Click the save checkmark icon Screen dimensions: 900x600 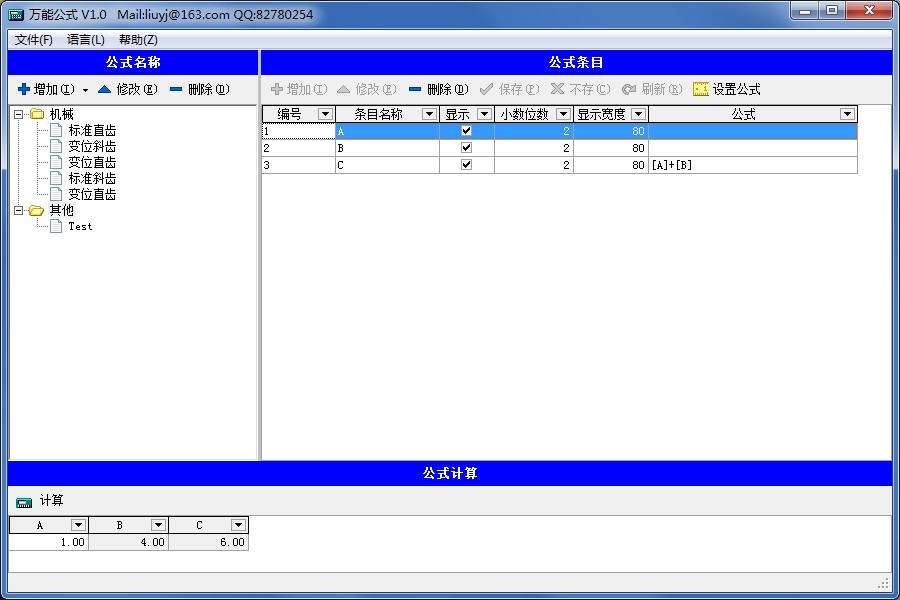pyautogui.click(x=486, y=89)
